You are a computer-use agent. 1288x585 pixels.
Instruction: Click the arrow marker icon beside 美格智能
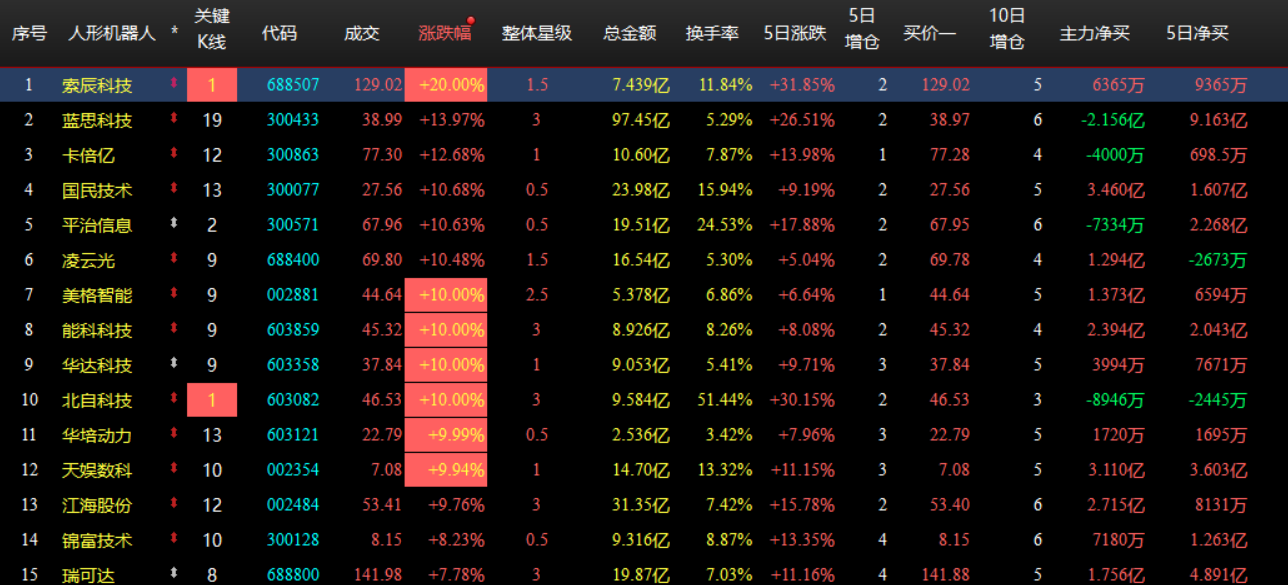[x=175, y=294]
